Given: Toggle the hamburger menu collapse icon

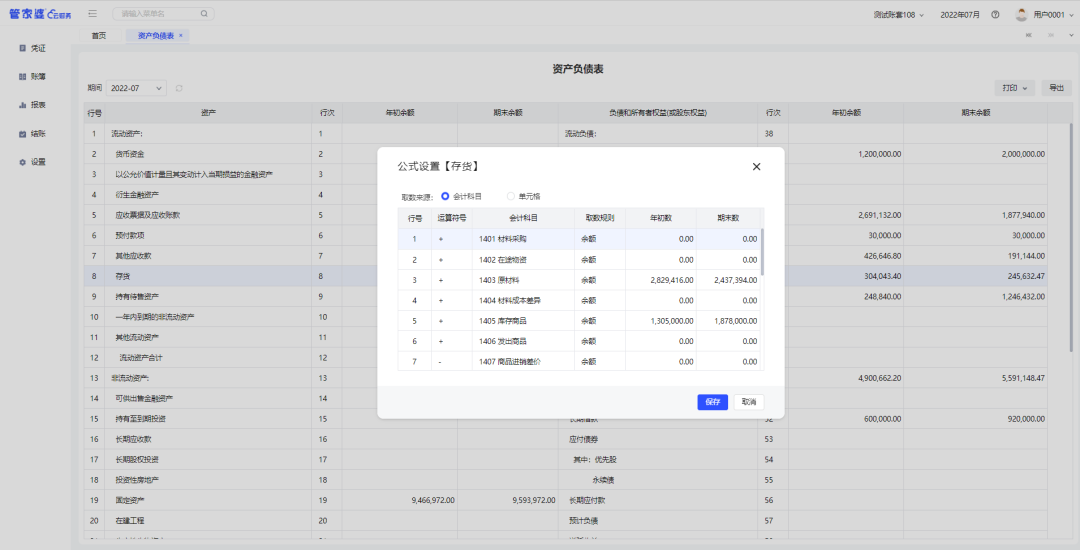Looking at the screenshot, I should (92, 14).
